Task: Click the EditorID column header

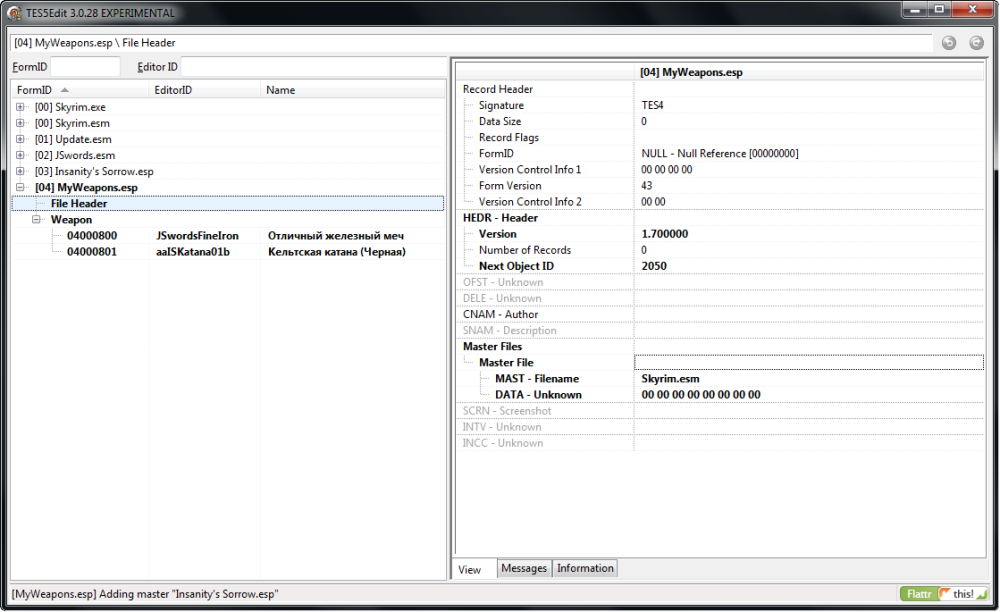Action: click(205, 90)
